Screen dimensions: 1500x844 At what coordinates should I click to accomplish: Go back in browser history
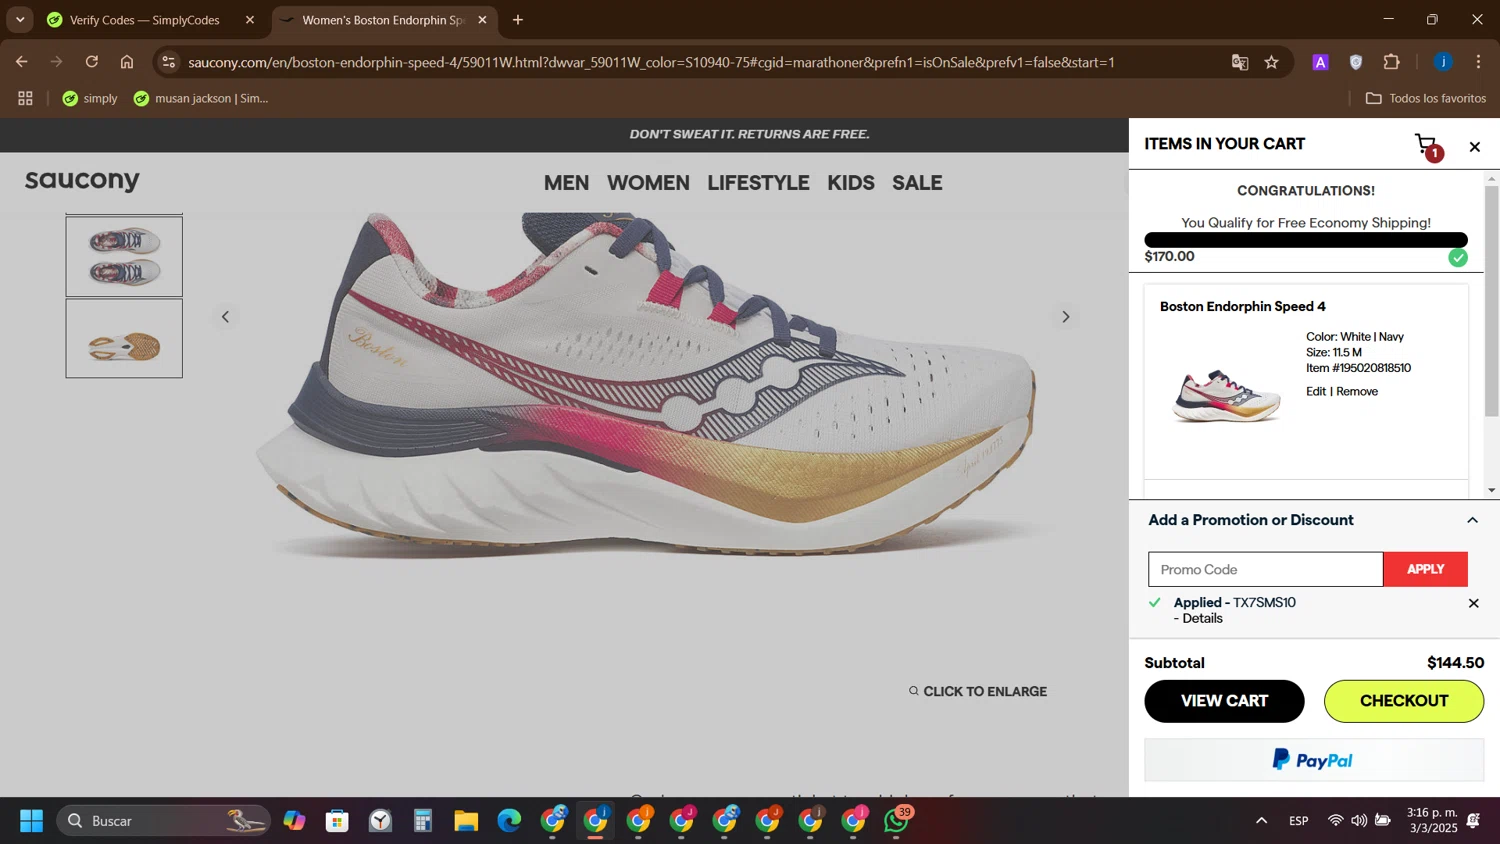pos(22,62)
